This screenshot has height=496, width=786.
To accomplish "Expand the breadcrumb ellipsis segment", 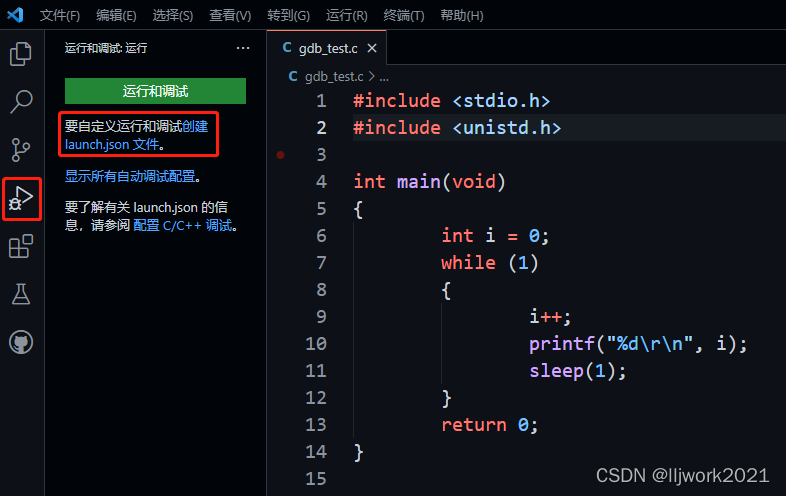I will coord(384,77).
